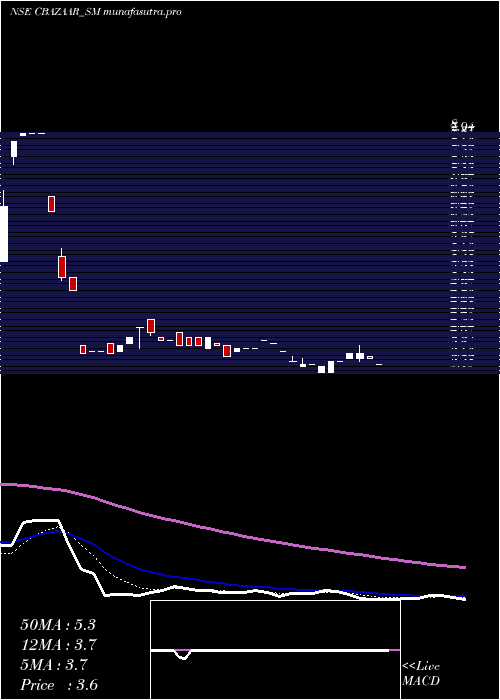Screen dimensions: 500x700
Task: Click the 12MA : 3.7 label
Action: pyautogui.click(x=58, y=645)
